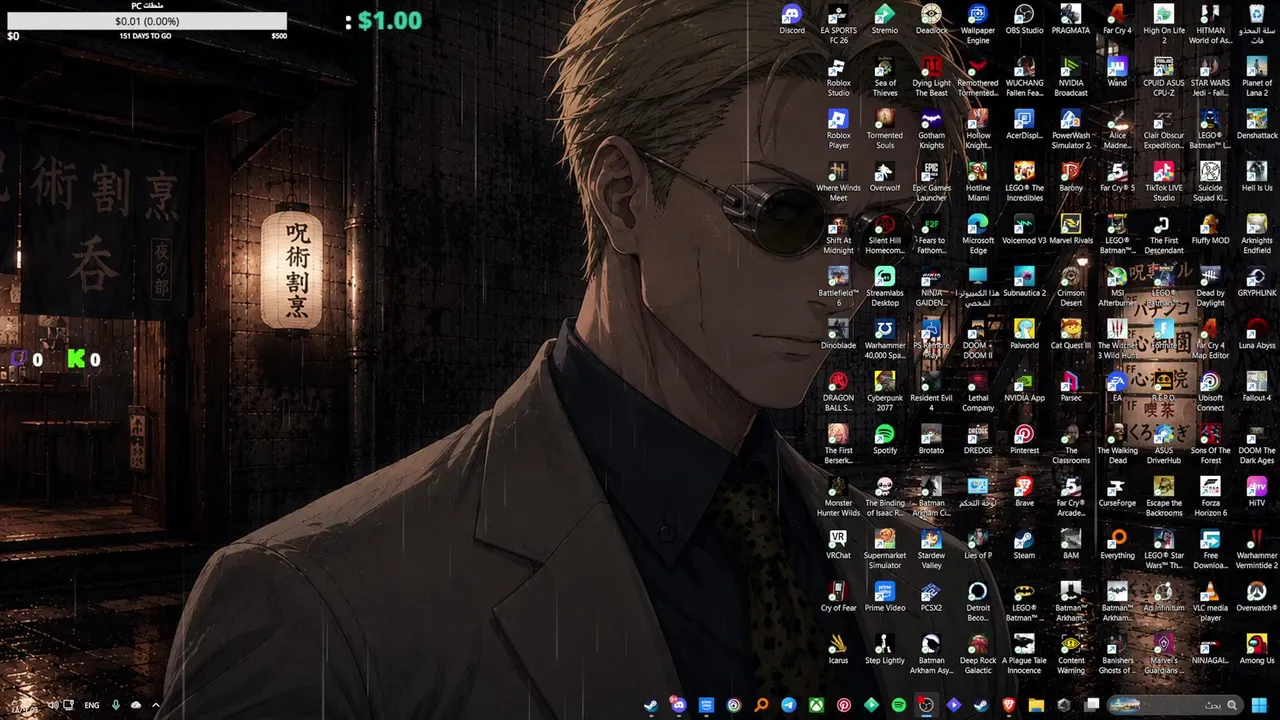
Task: Select the Hell Is Us icon
Action: coord(1257,177)
